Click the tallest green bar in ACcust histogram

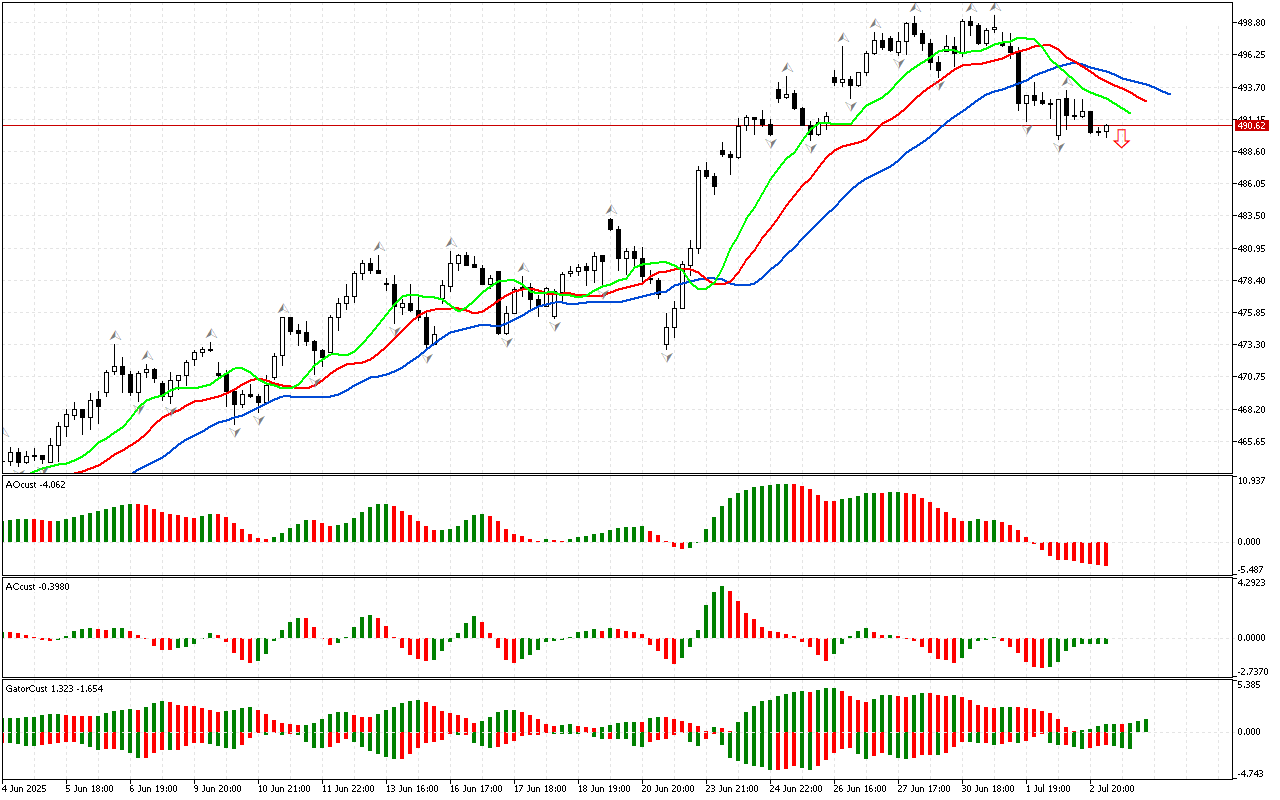tap(721, 612)
